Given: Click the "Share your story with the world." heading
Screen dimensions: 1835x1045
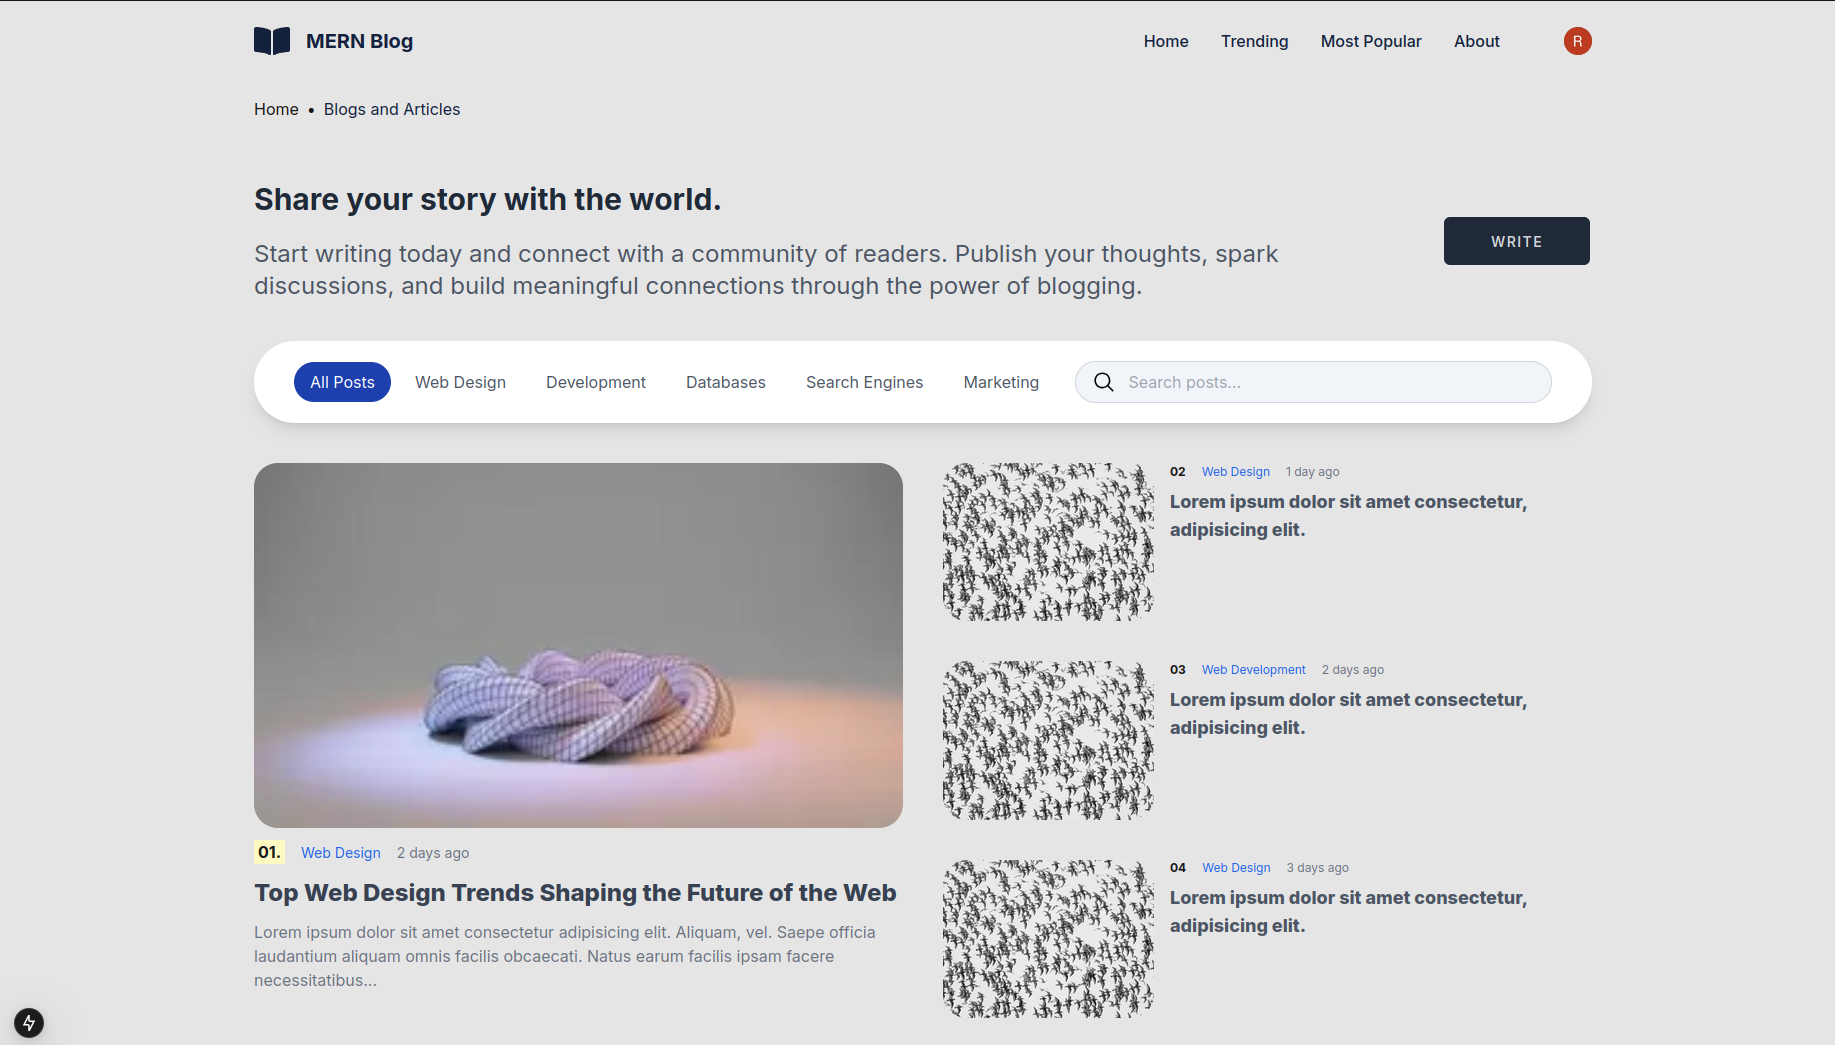Looking at the screenshot, I should click(487, 199).
